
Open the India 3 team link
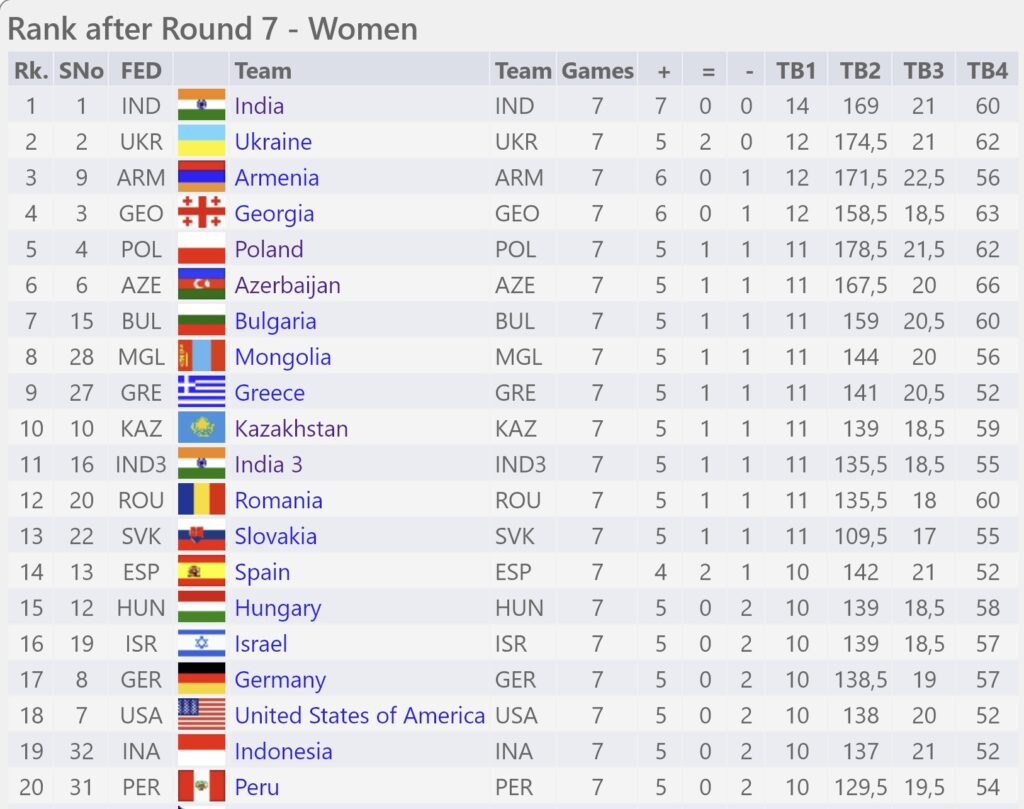pos(268,464)
